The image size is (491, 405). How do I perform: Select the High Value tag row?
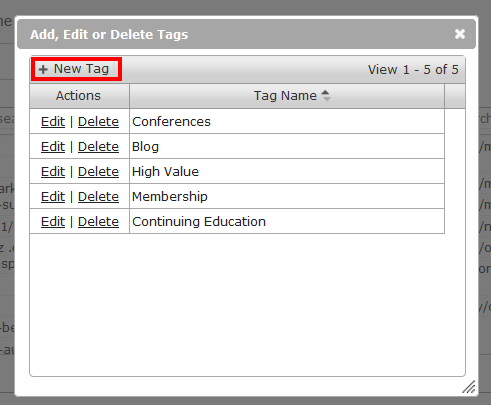pyautogui.click(x=237, y=171)
